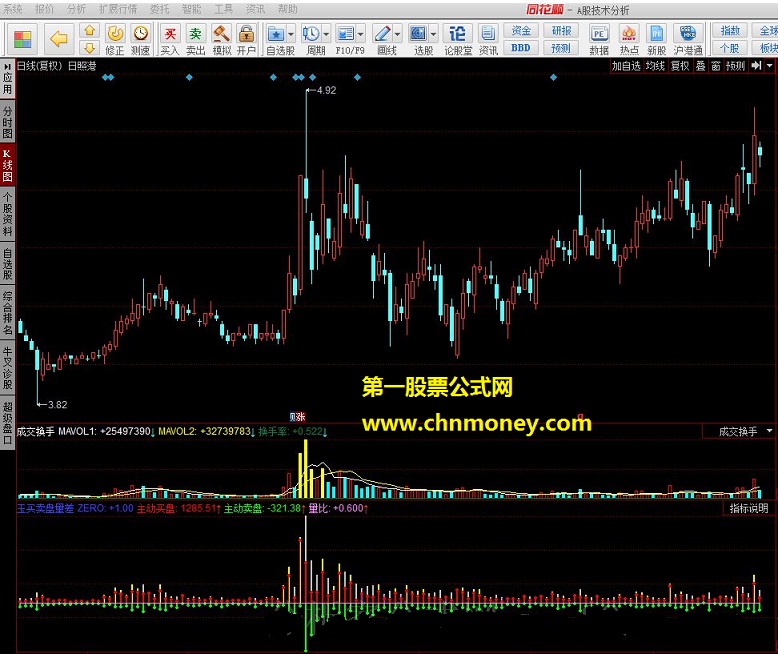This screenshot has height=654, width=778.
Task: Open the 资讯 menu in menu bar
Action: pyautogui.click(x=255, y=9)
